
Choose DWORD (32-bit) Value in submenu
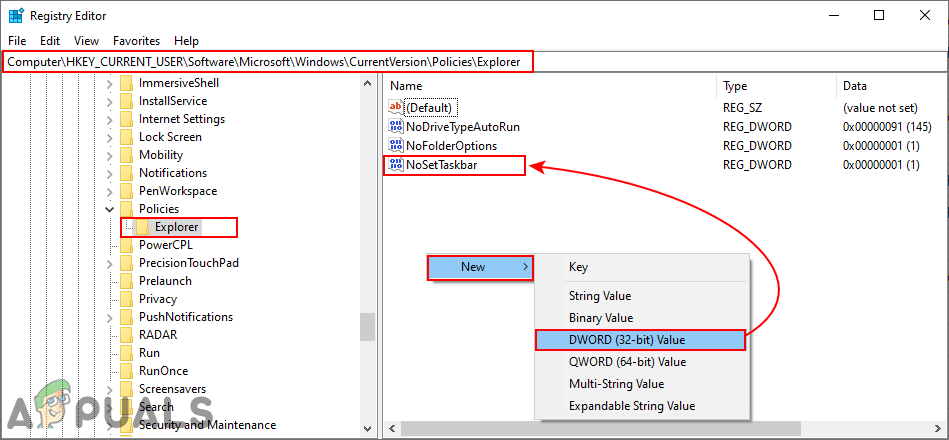point(640,340)
